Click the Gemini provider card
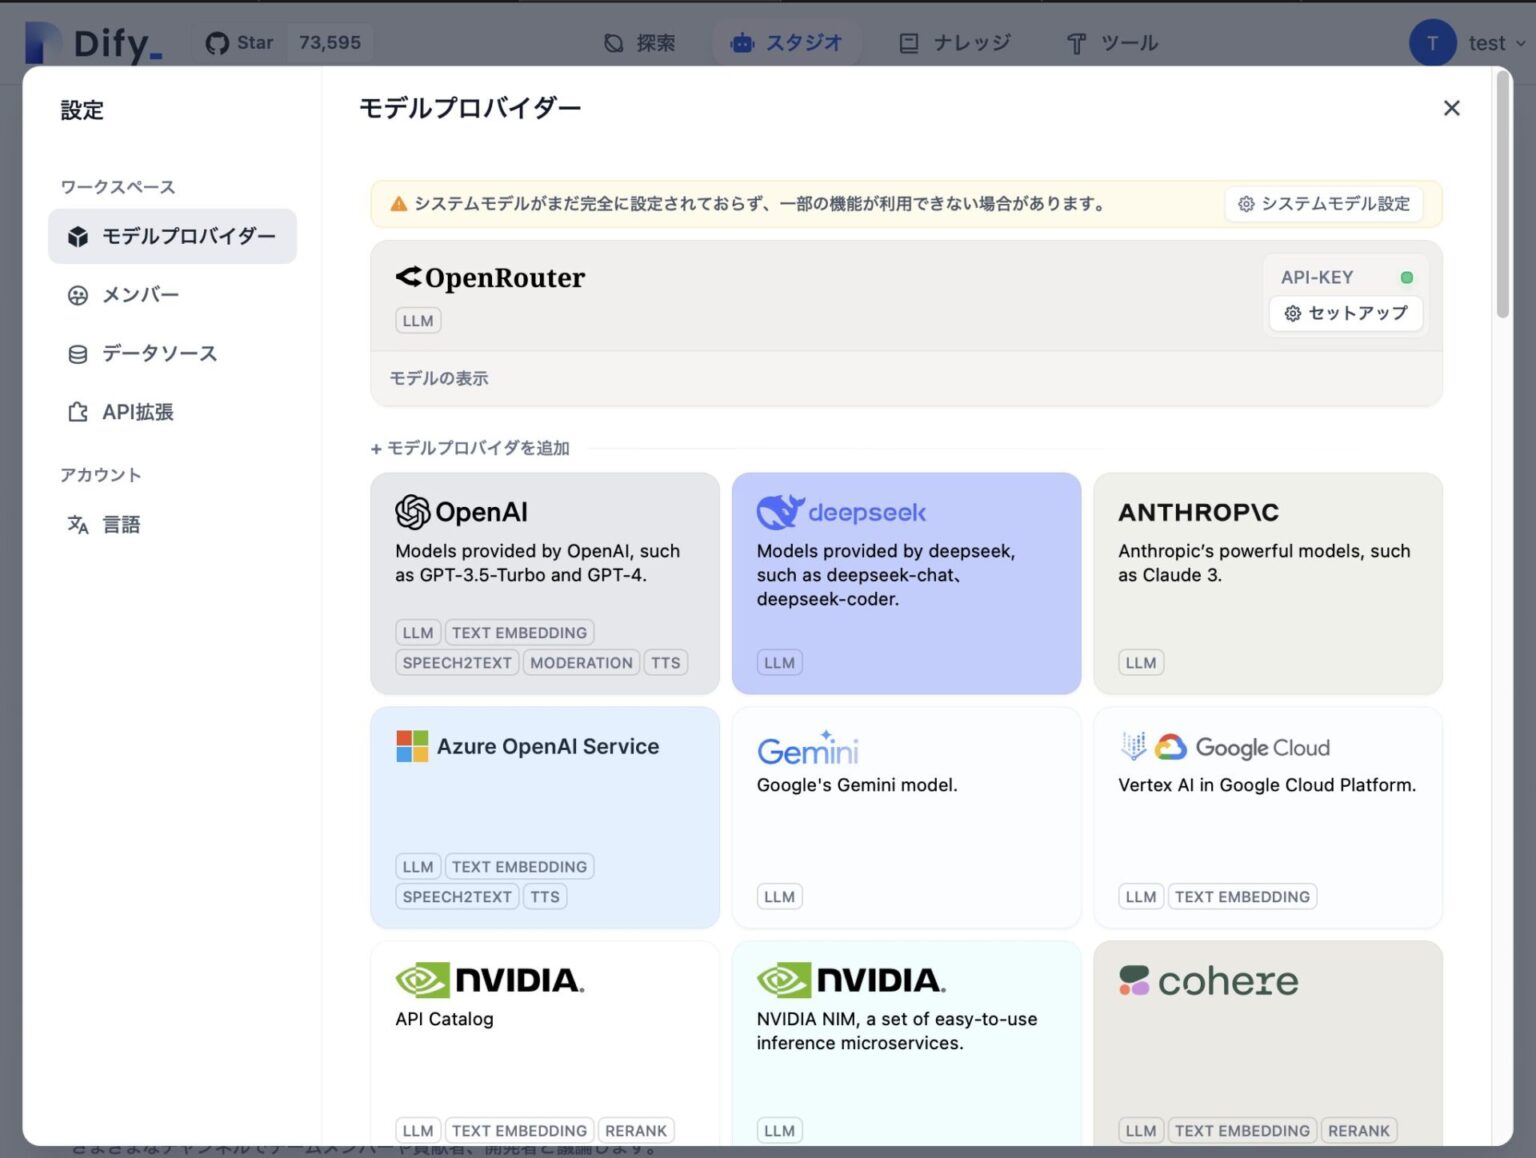The image size is (1536, 1158). point(906,817)
